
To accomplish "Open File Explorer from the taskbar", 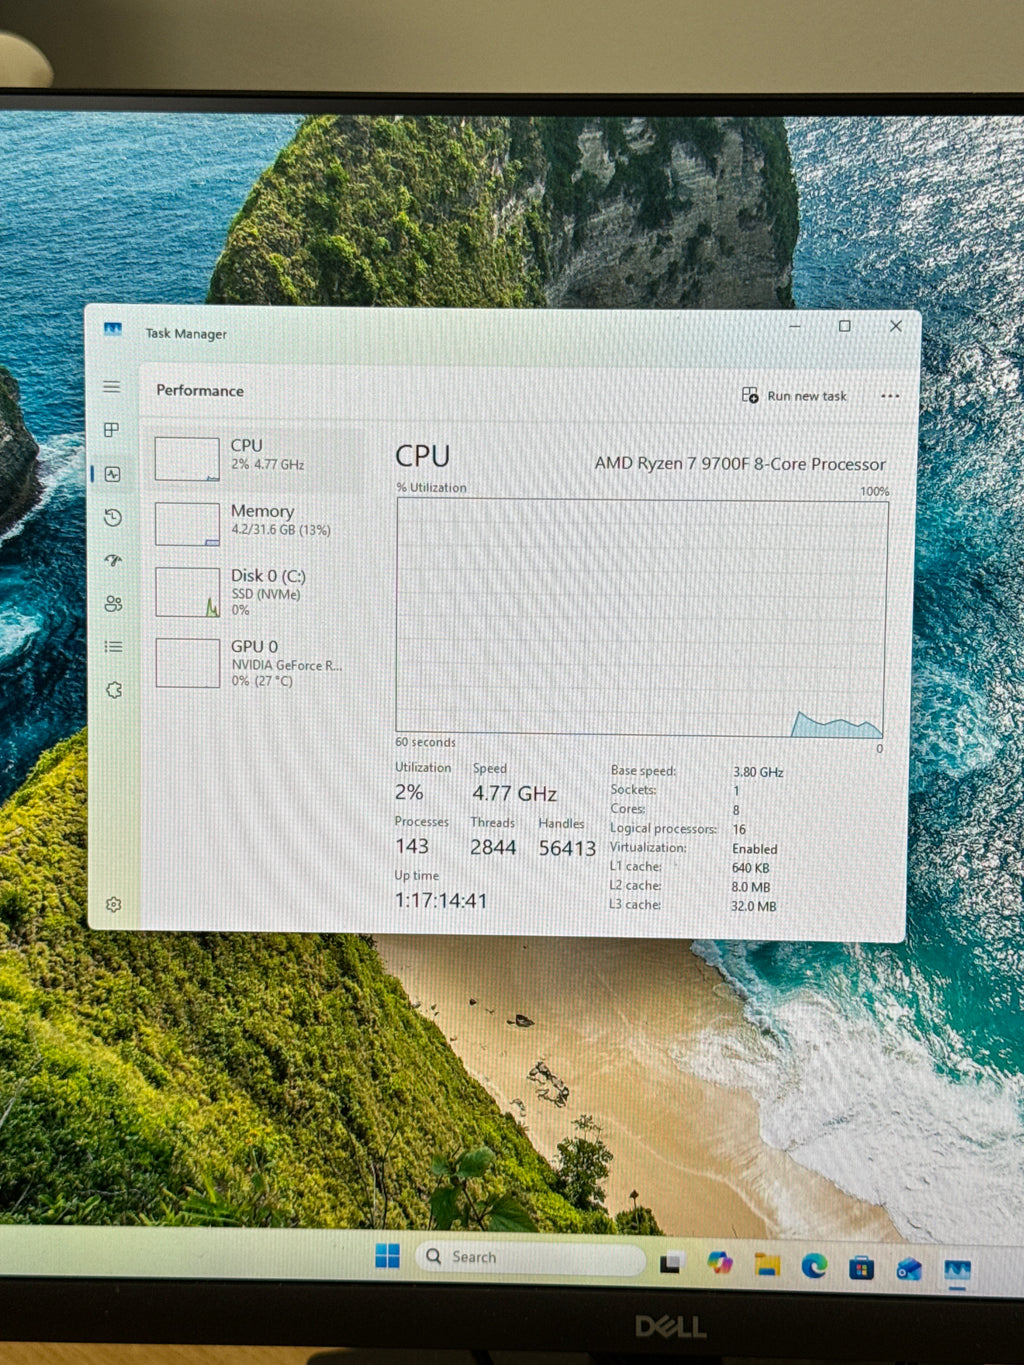I will (767, 1265).
